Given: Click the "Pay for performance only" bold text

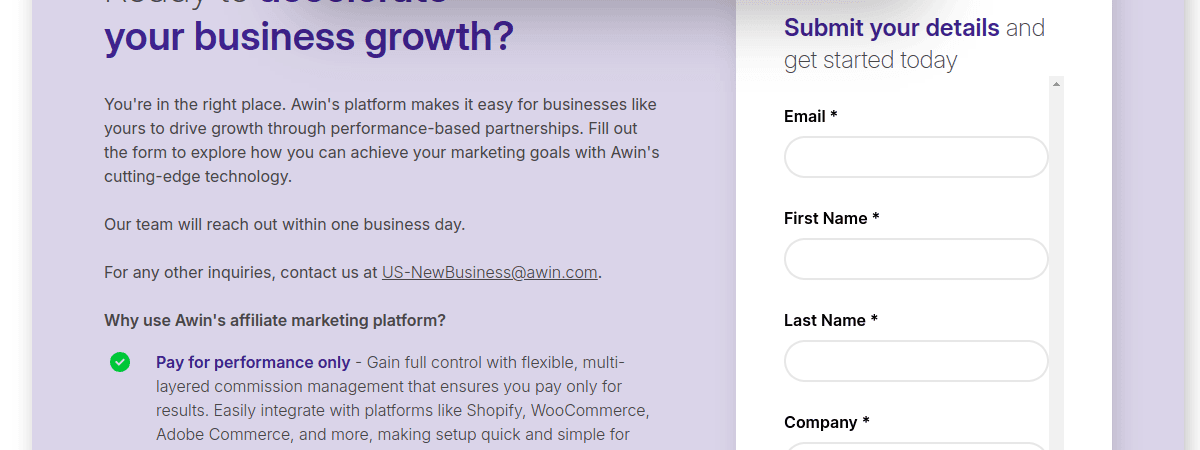Looking at the screenshot, I should [x=253, y=362].
